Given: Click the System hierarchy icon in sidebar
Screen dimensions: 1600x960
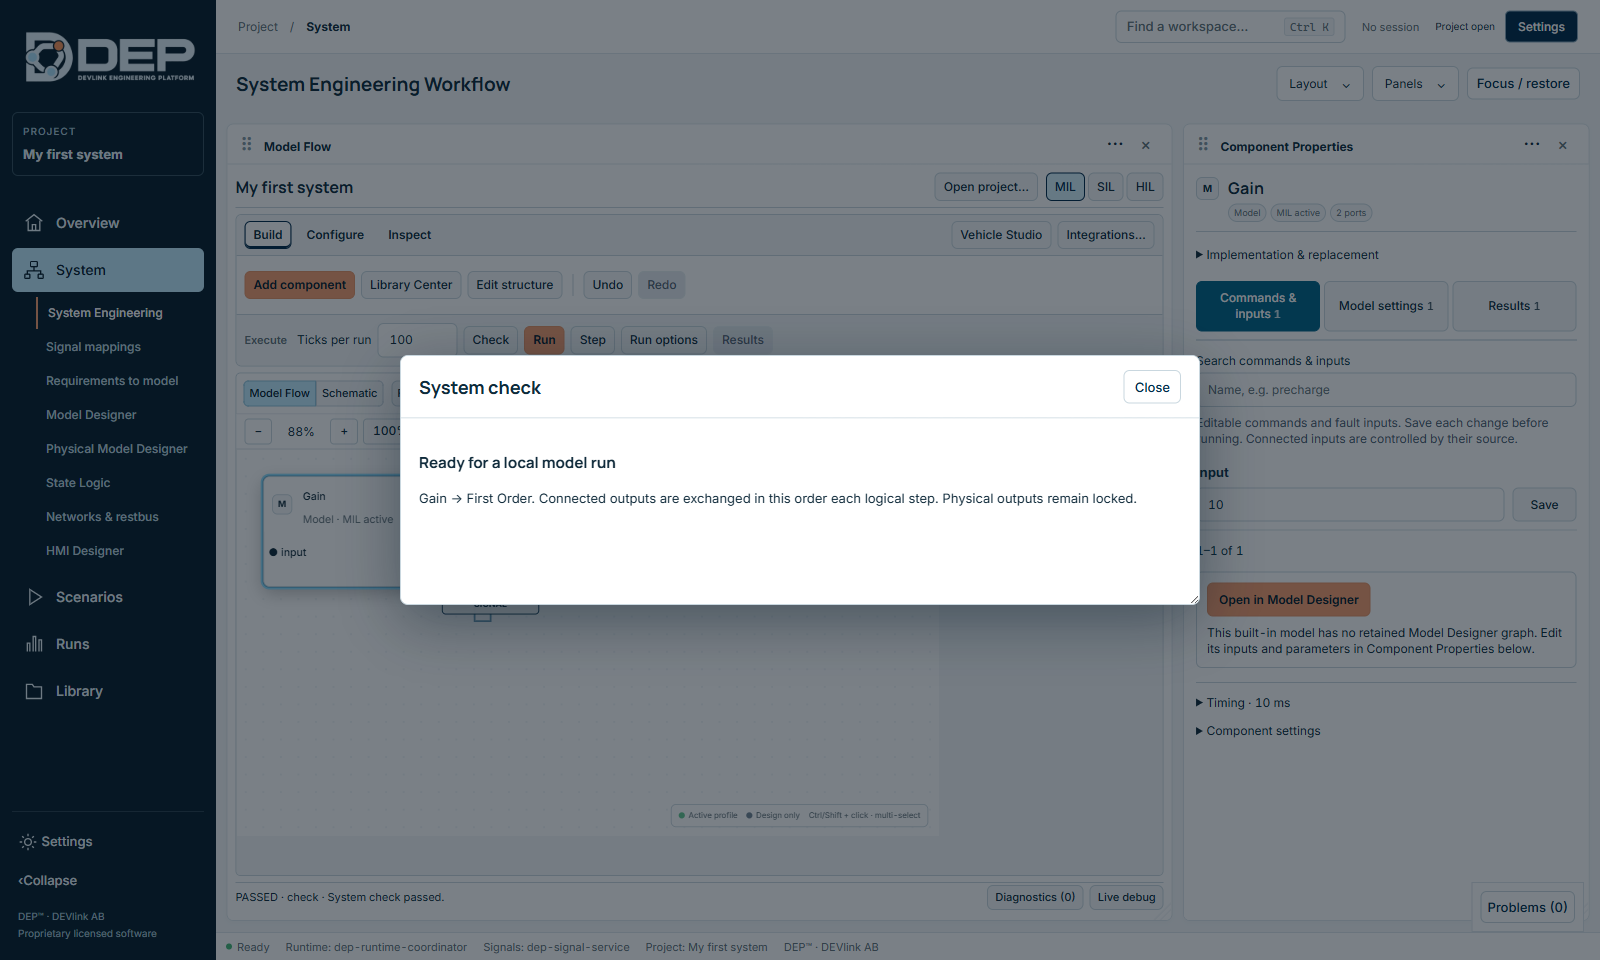Looking at the screenshot, I should point(34,270).
